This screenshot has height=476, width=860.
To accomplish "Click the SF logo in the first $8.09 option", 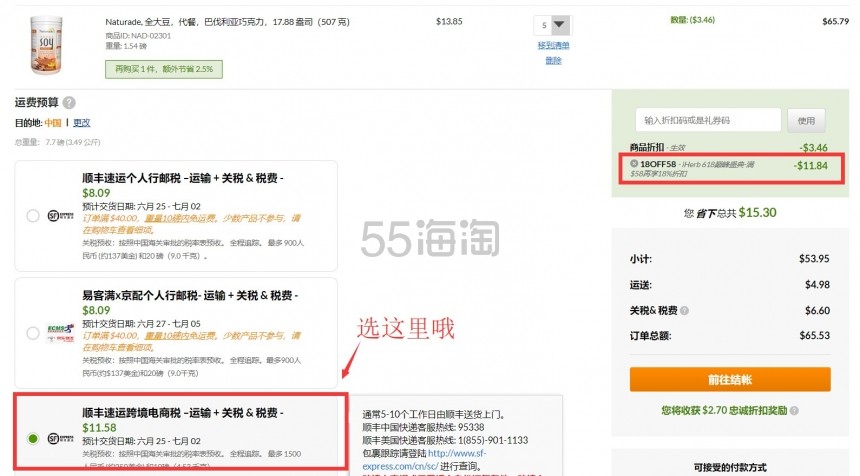I will 60,216.
